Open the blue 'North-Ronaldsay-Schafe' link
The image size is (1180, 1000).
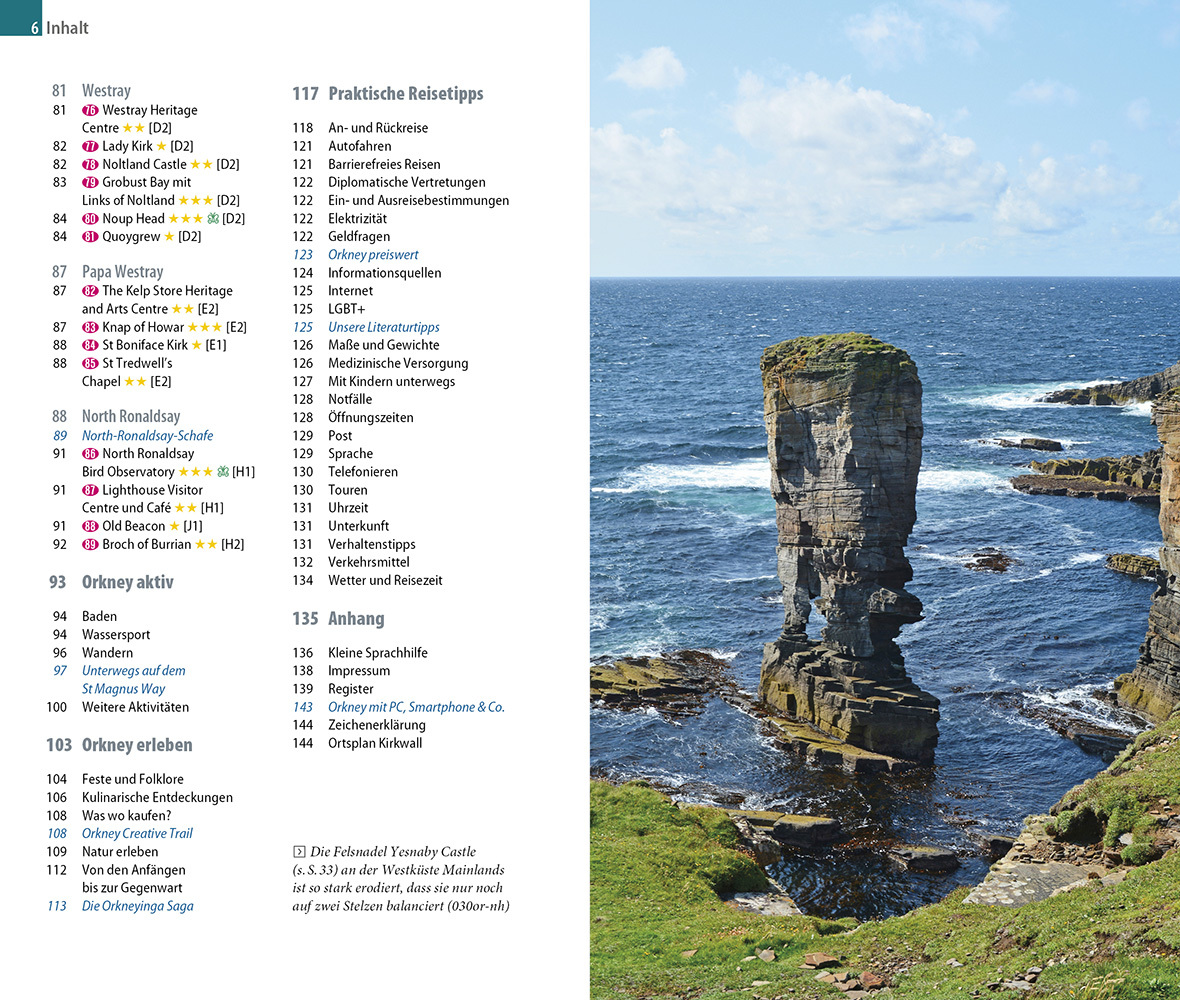tap(147, 436)
